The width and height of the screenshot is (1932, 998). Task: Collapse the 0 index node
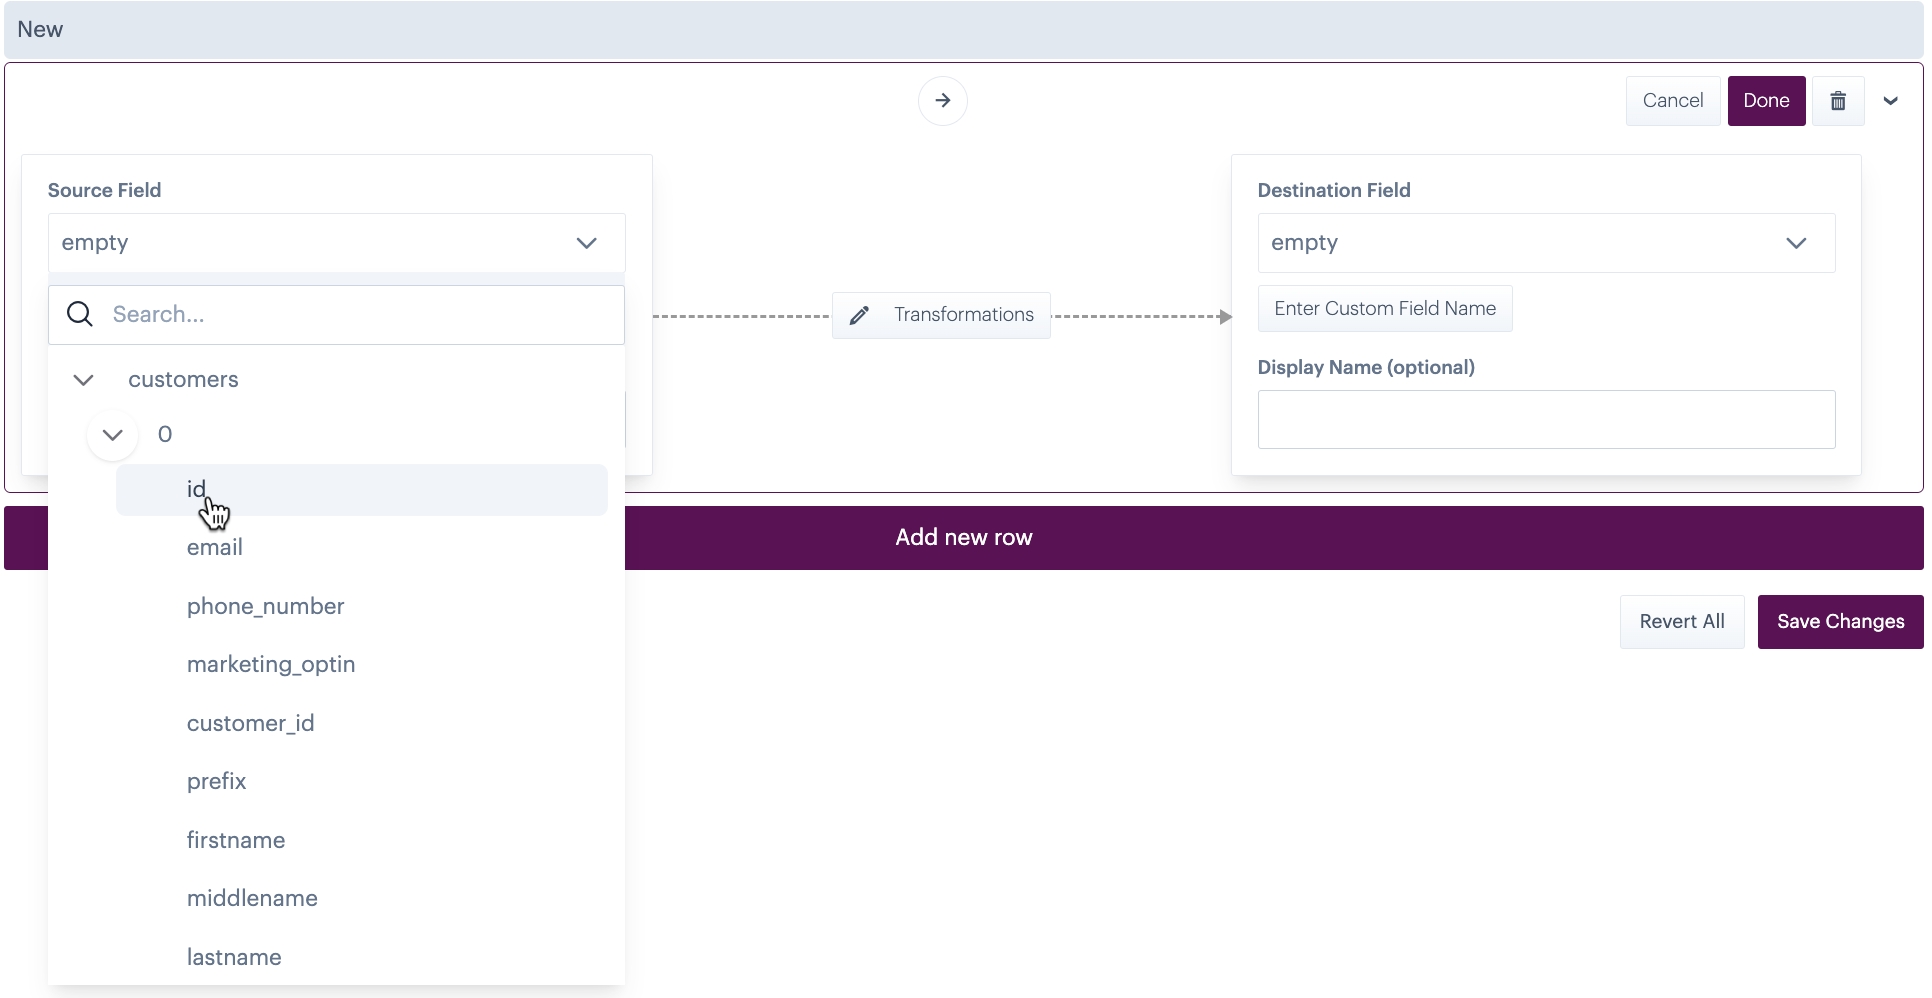point(112,435)
